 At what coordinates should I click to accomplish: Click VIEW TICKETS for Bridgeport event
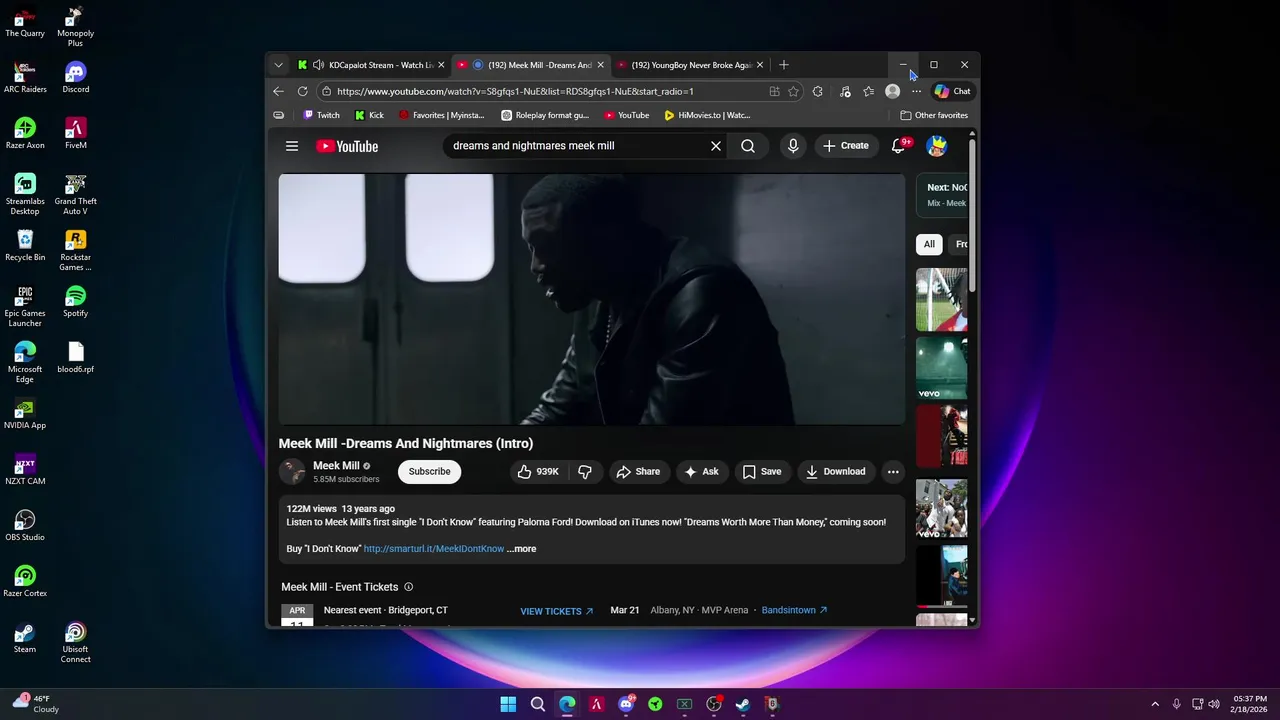pos(557,611)
